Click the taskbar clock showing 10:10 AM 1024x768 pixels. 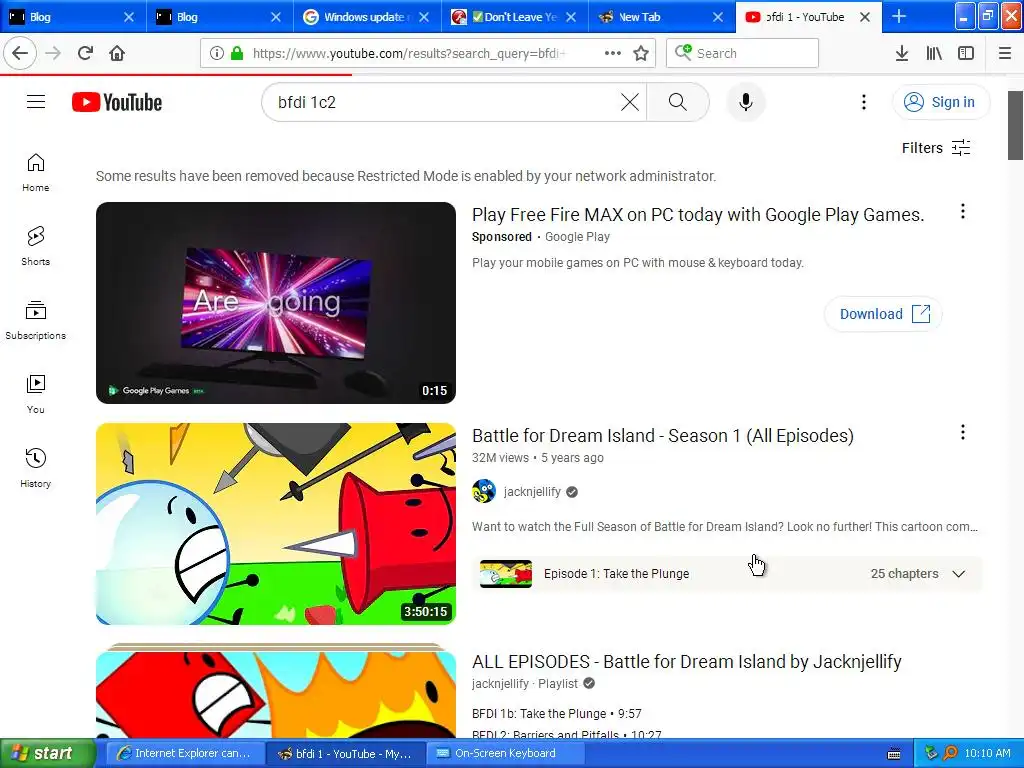(x=987, y=753)
